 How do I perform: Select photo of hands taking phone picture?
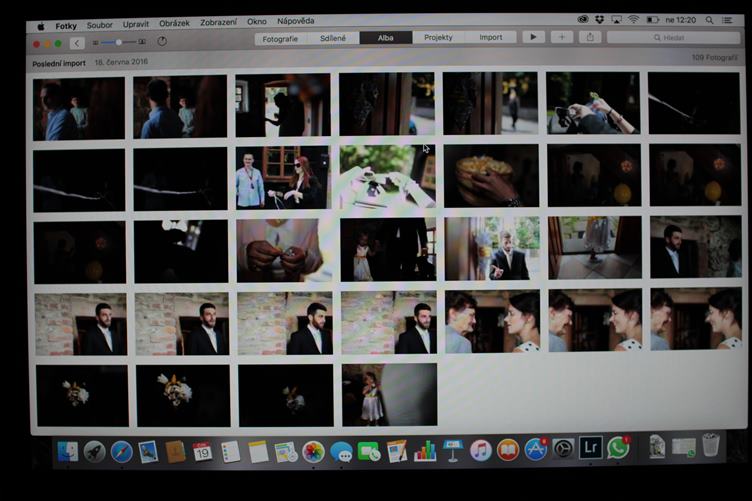593,103
